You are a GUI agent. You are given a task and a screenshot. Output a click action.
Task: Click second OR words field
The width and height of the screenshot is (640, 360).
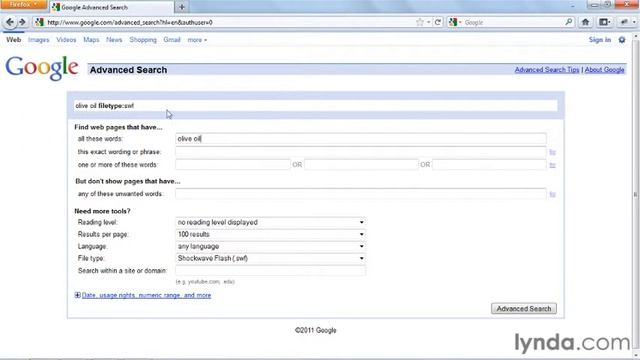pos(361,164)
